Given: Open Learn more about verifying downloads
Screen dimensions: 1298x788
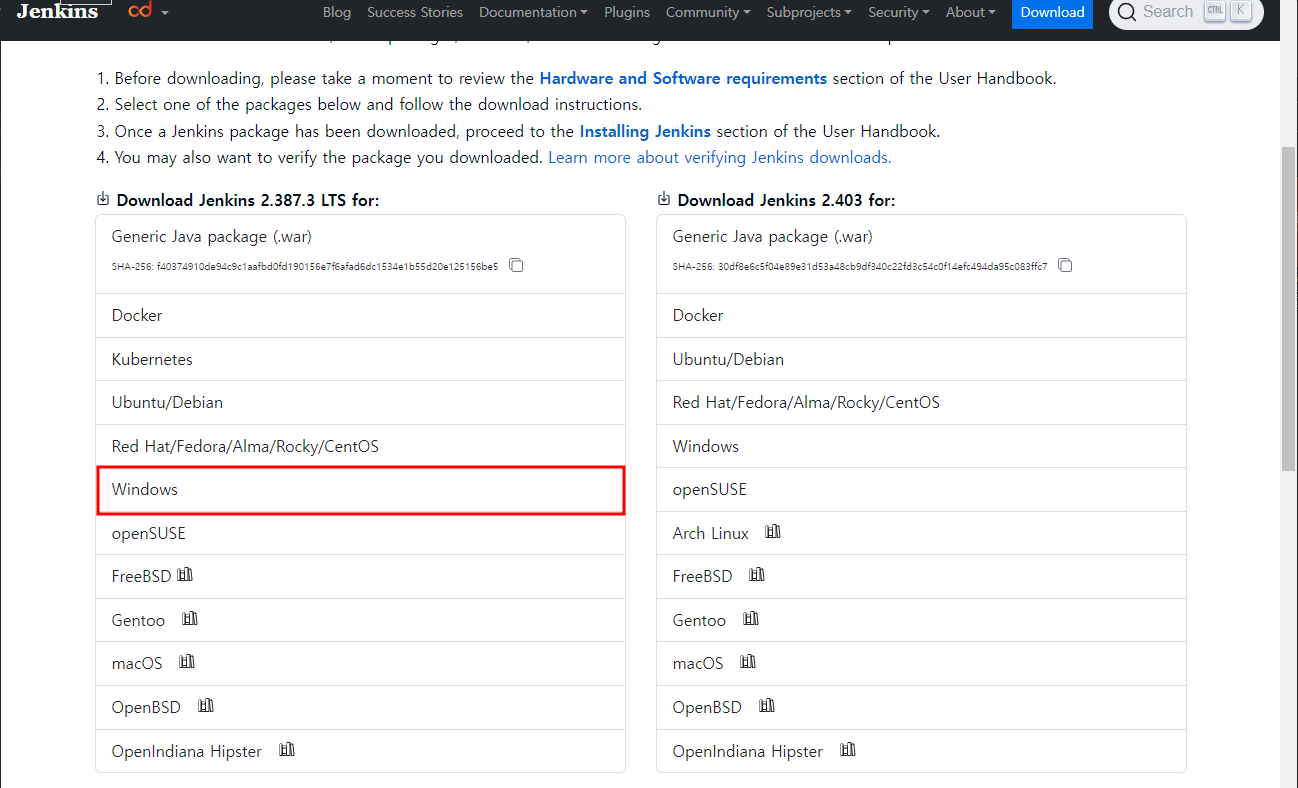Looking at the screenshot, I should (x=720, y=157).
